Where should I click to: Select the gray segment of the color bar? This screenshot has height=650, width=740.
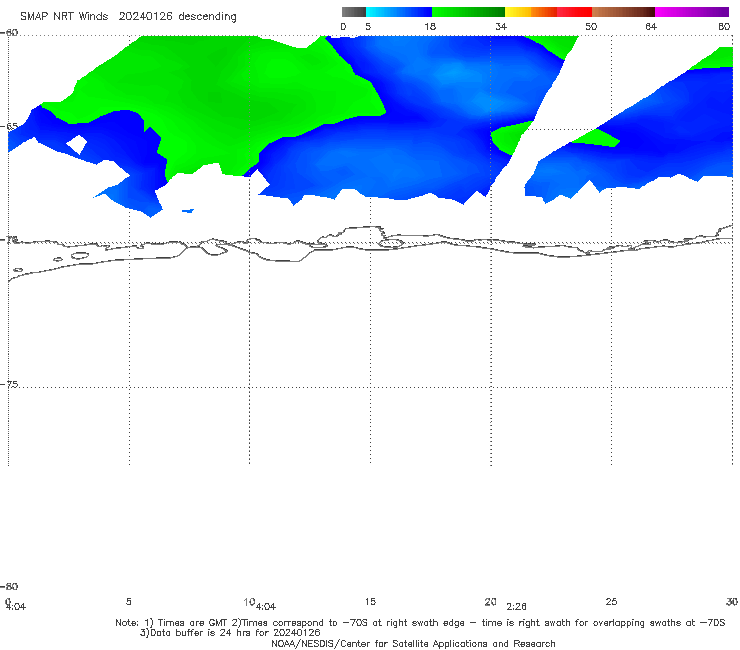pos(353,12)
